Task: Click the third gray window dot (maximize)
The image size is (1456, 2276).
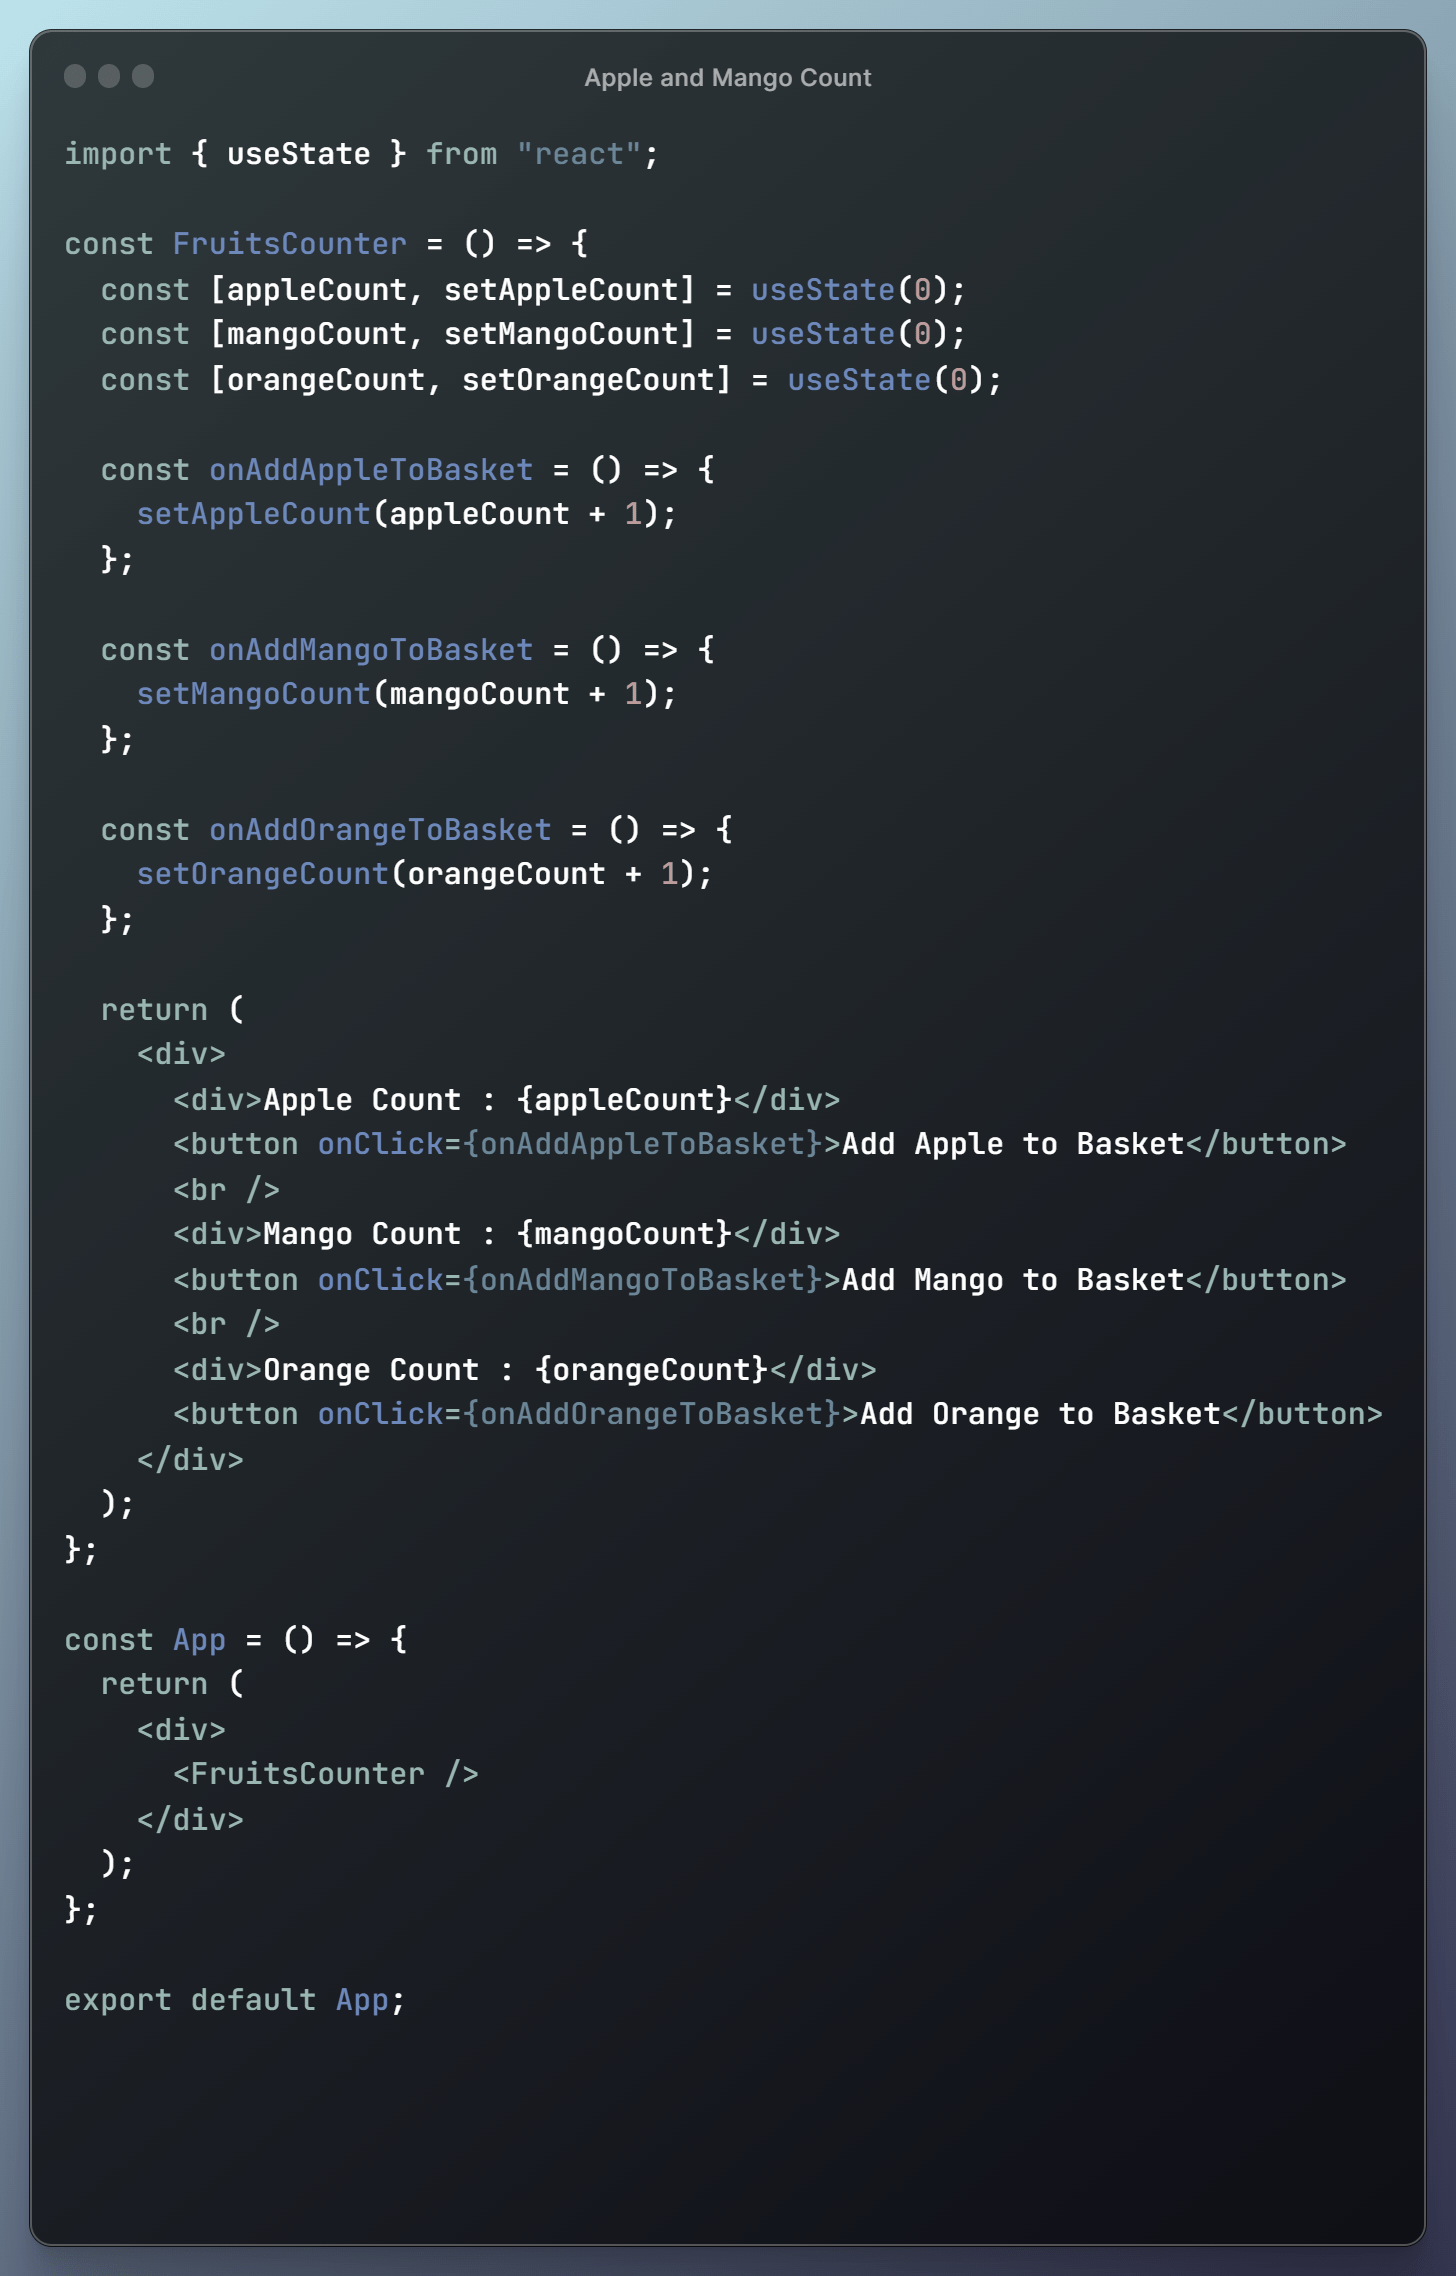Action: tap(143, 76)
